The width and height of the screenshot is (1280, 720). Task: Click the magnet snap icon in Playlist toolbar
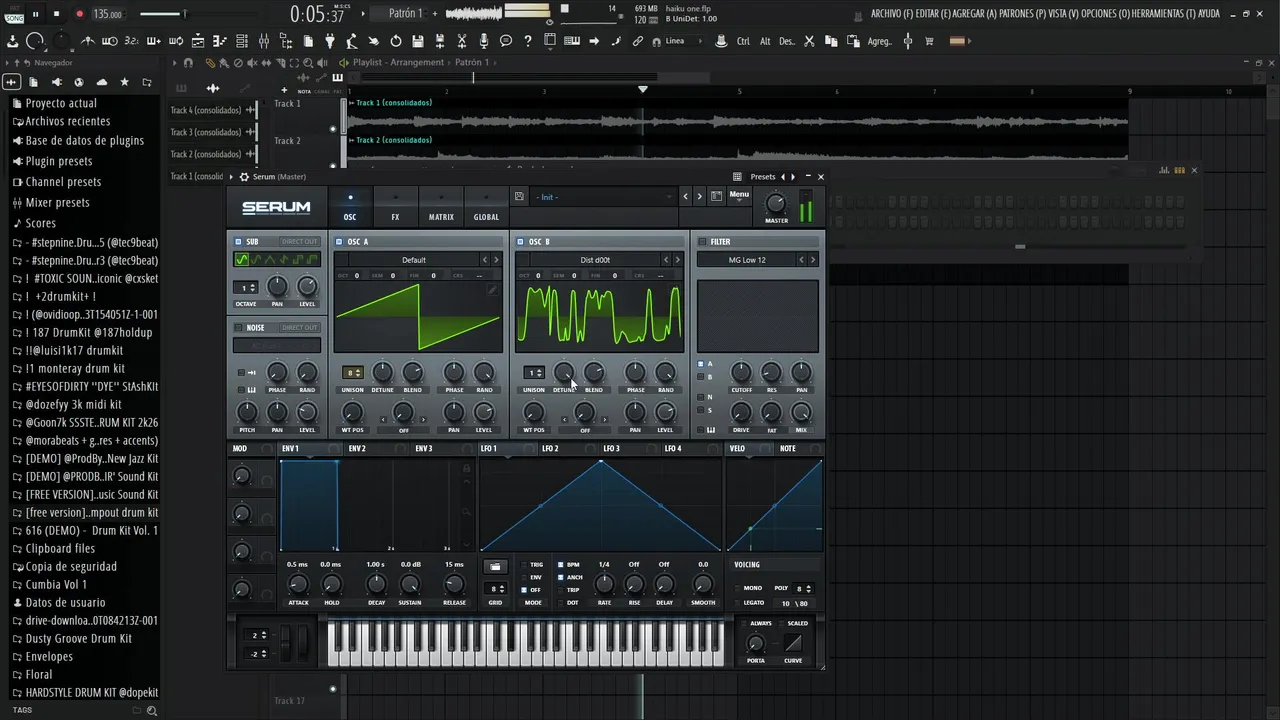pos(188,62)
